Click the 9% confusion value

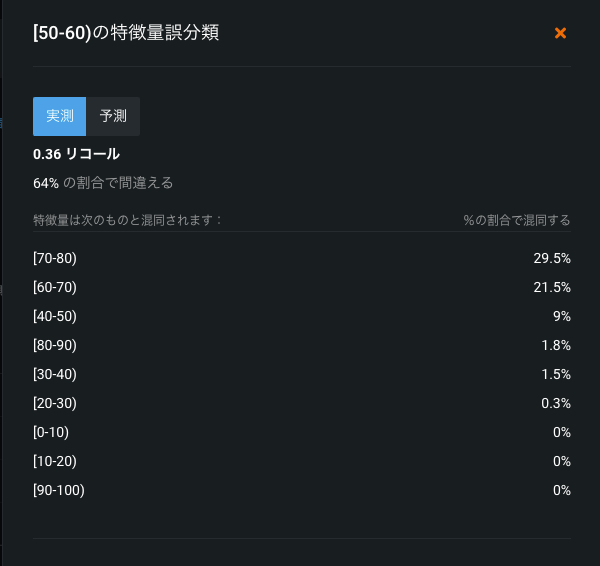pos(561,316)
